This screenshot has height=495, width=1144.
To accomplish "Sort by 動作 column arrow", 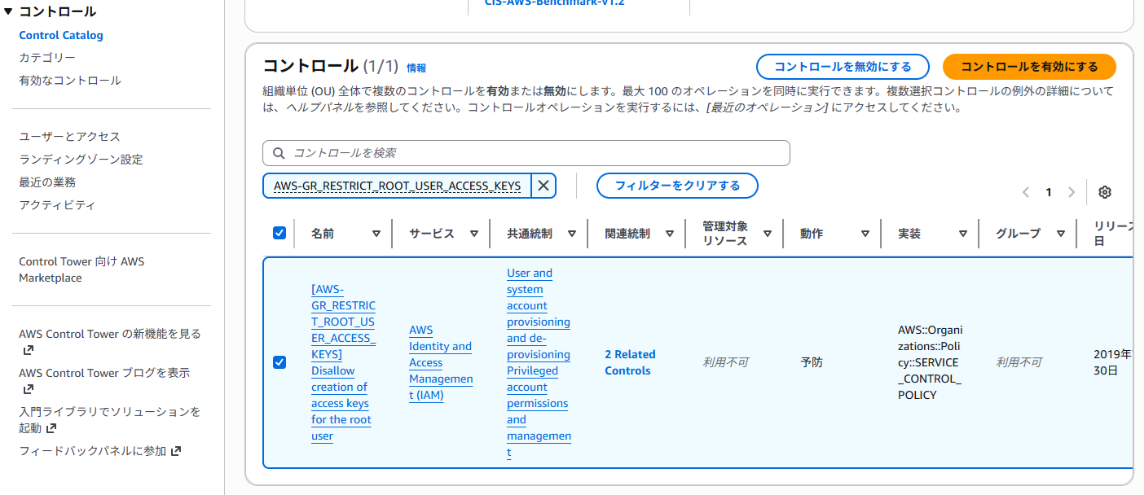I will pyautogui.click(x=865, y=234).
